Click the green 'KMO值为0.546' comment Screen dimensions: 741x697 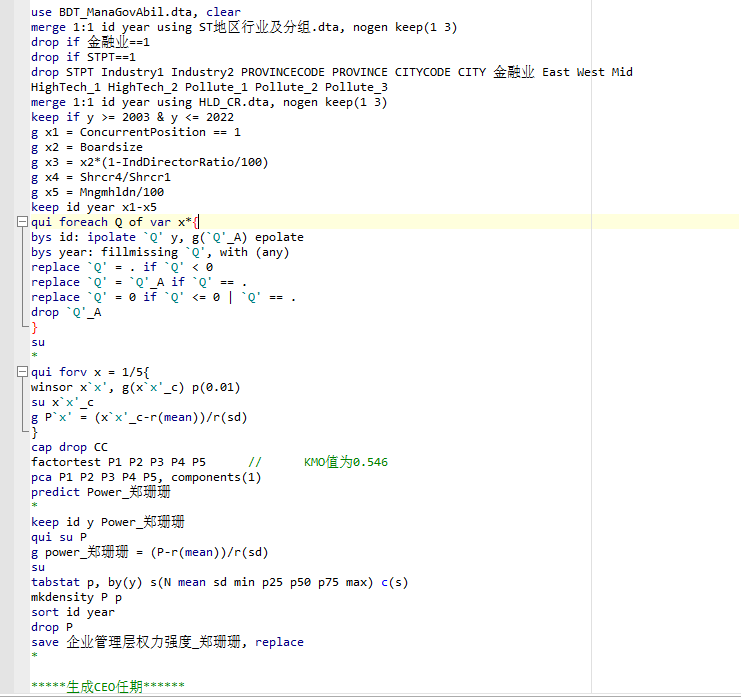[x=345, y=462]
